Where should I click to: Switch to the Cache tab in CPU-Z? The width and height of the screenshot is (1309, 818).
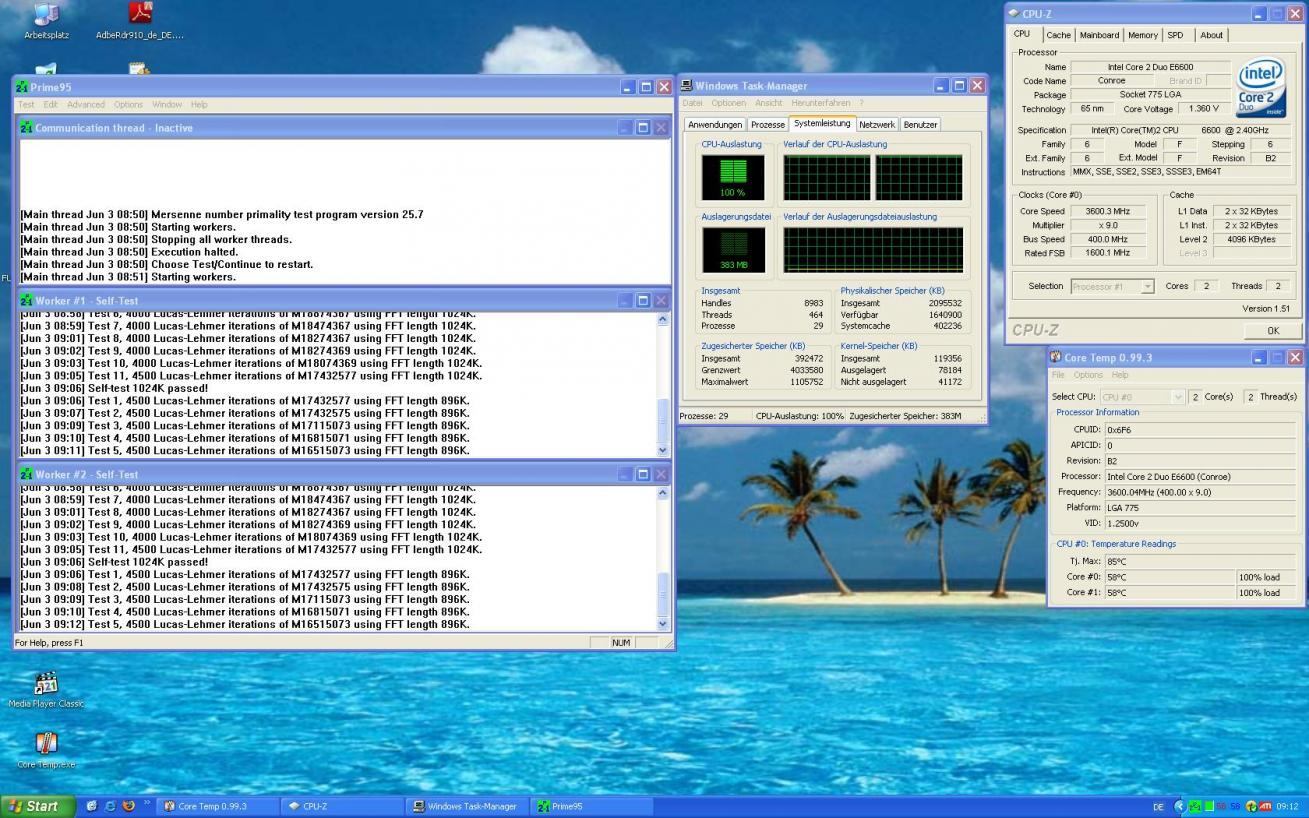click(x=1058, y=35)
